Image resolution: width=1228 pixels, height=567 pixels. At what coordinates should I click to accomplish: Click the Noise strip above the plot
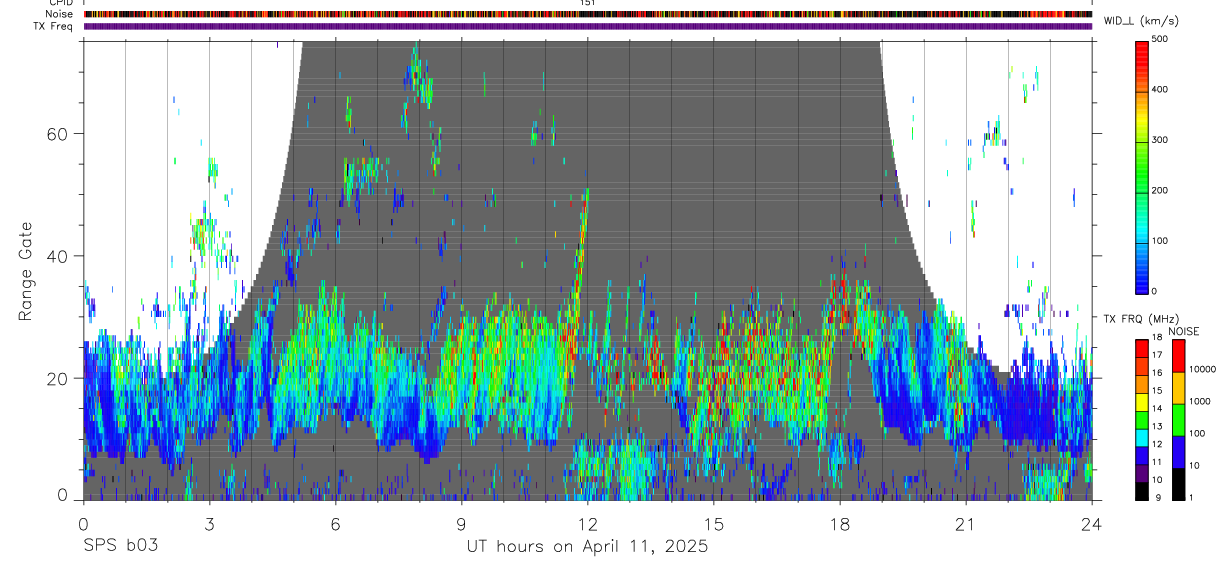[588, 14]
